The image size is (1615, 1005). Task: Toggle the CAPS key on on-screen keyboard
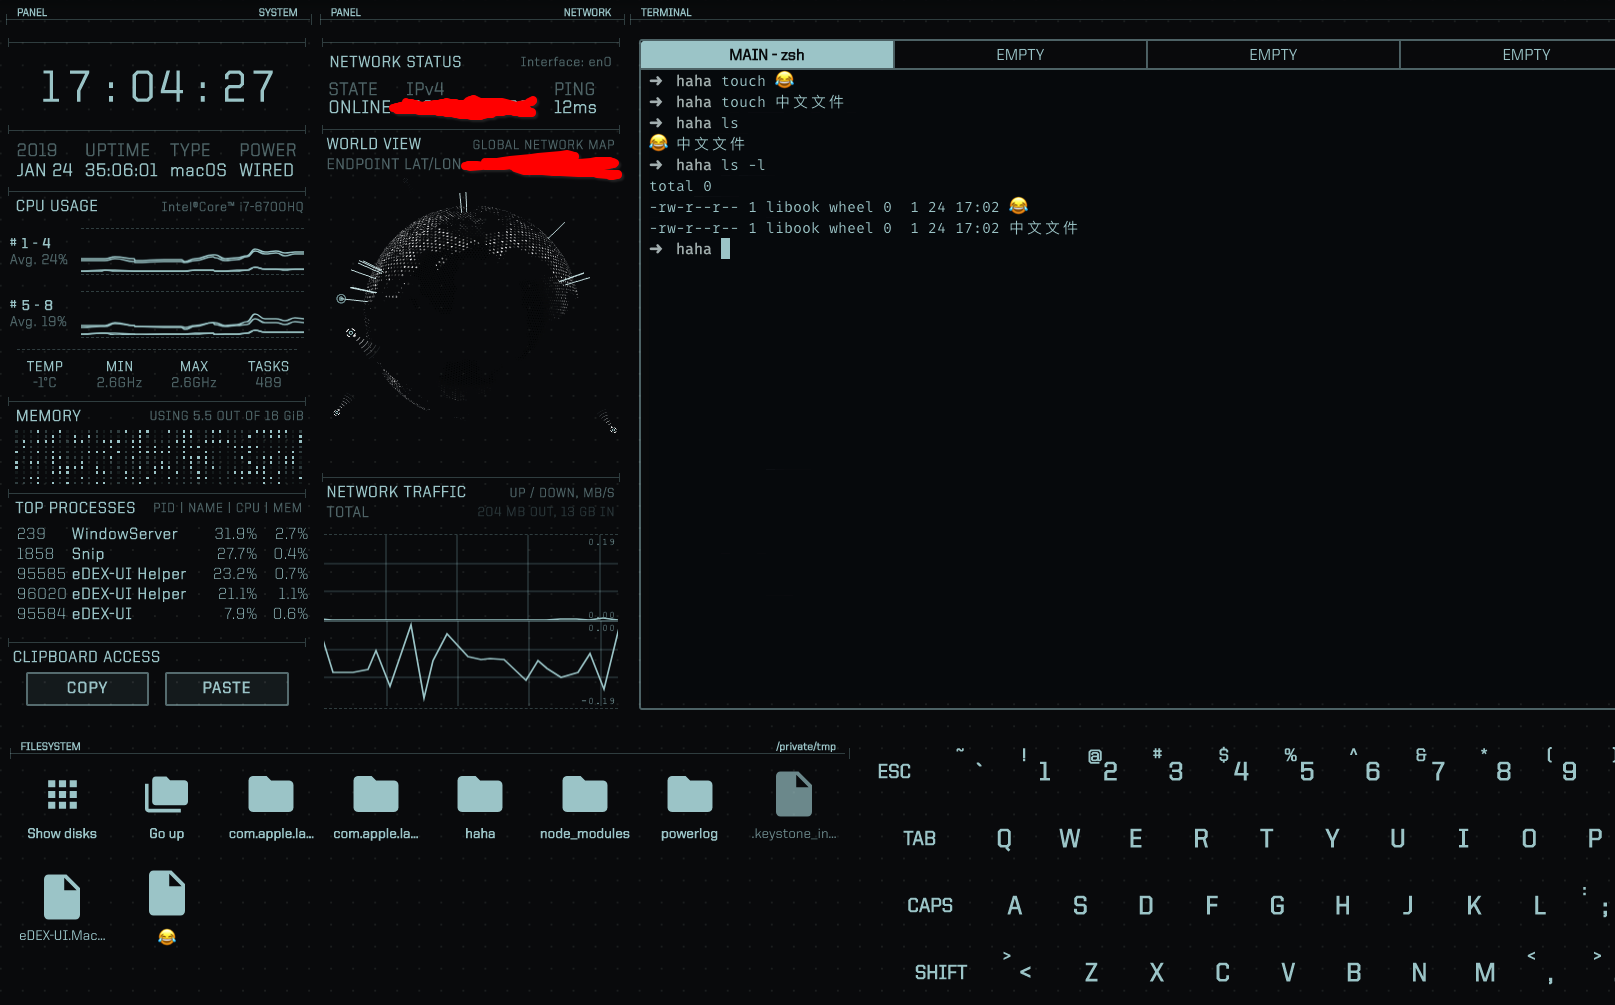[x=930, y=905]
